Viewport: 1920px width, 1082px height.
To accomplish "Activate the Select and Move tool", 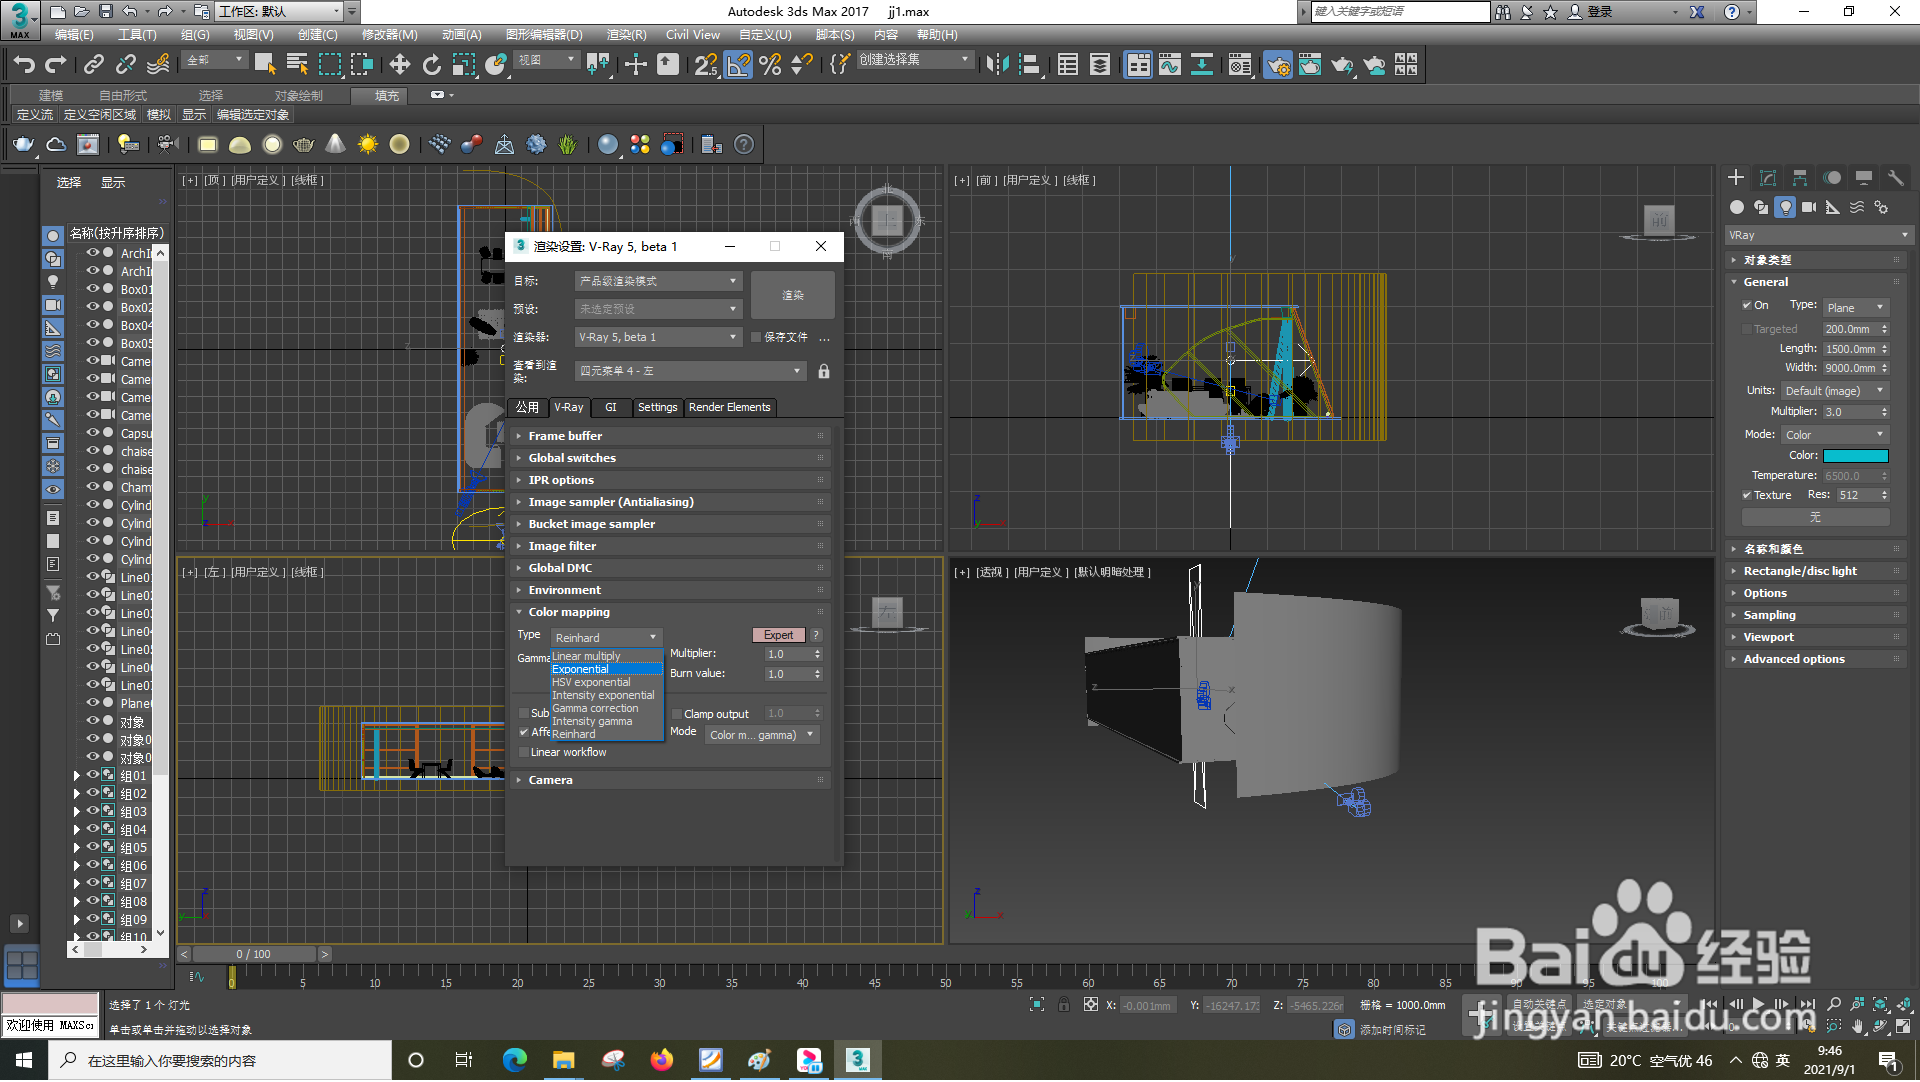I will click(400, 65).
